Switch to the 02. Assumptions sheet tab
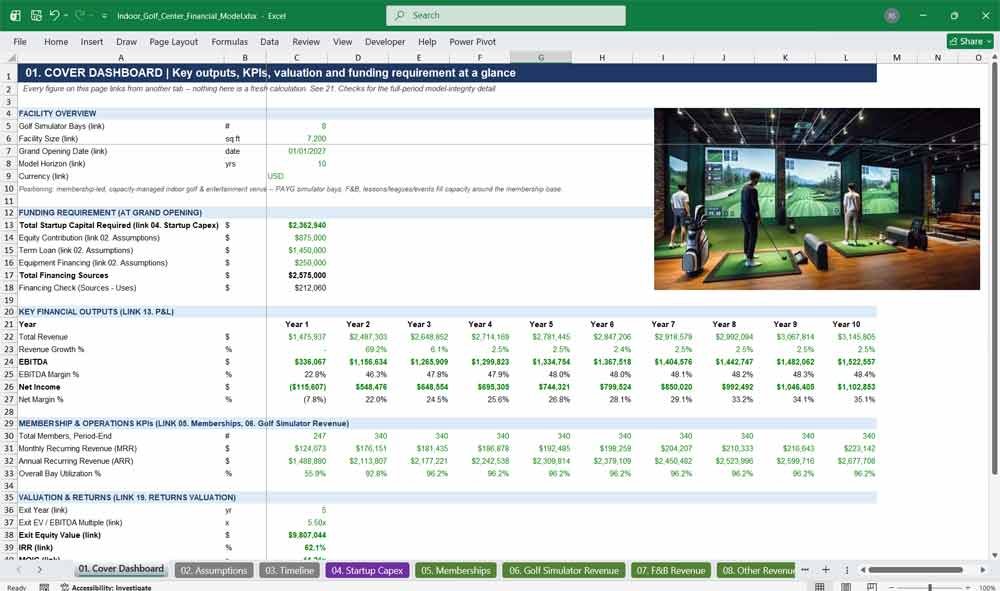The height and width of the screenshot is (591, 1000). click(x=214, y=571)
